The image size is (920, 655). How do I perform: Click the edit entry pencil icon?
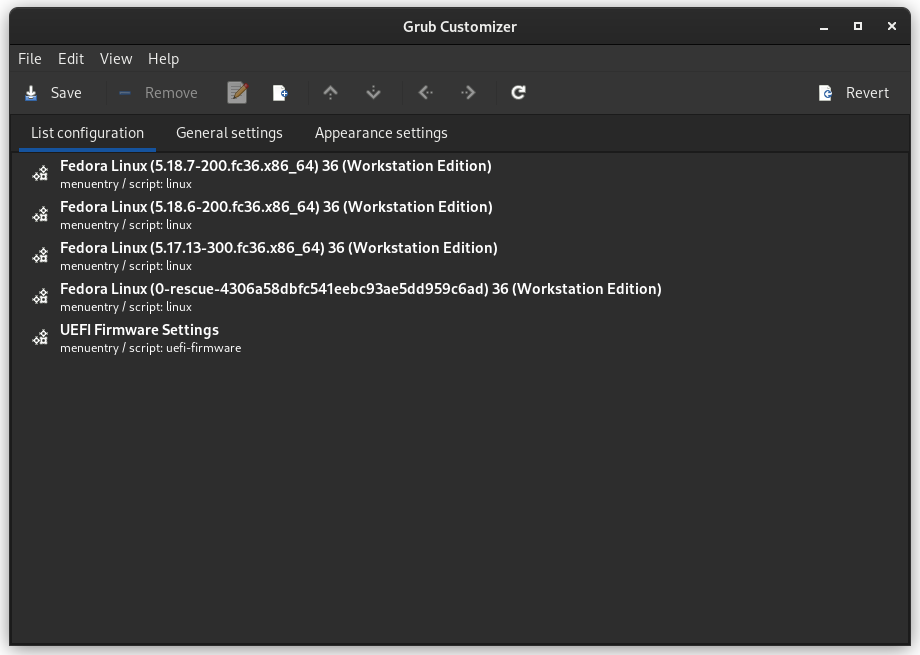pos(237,93)
